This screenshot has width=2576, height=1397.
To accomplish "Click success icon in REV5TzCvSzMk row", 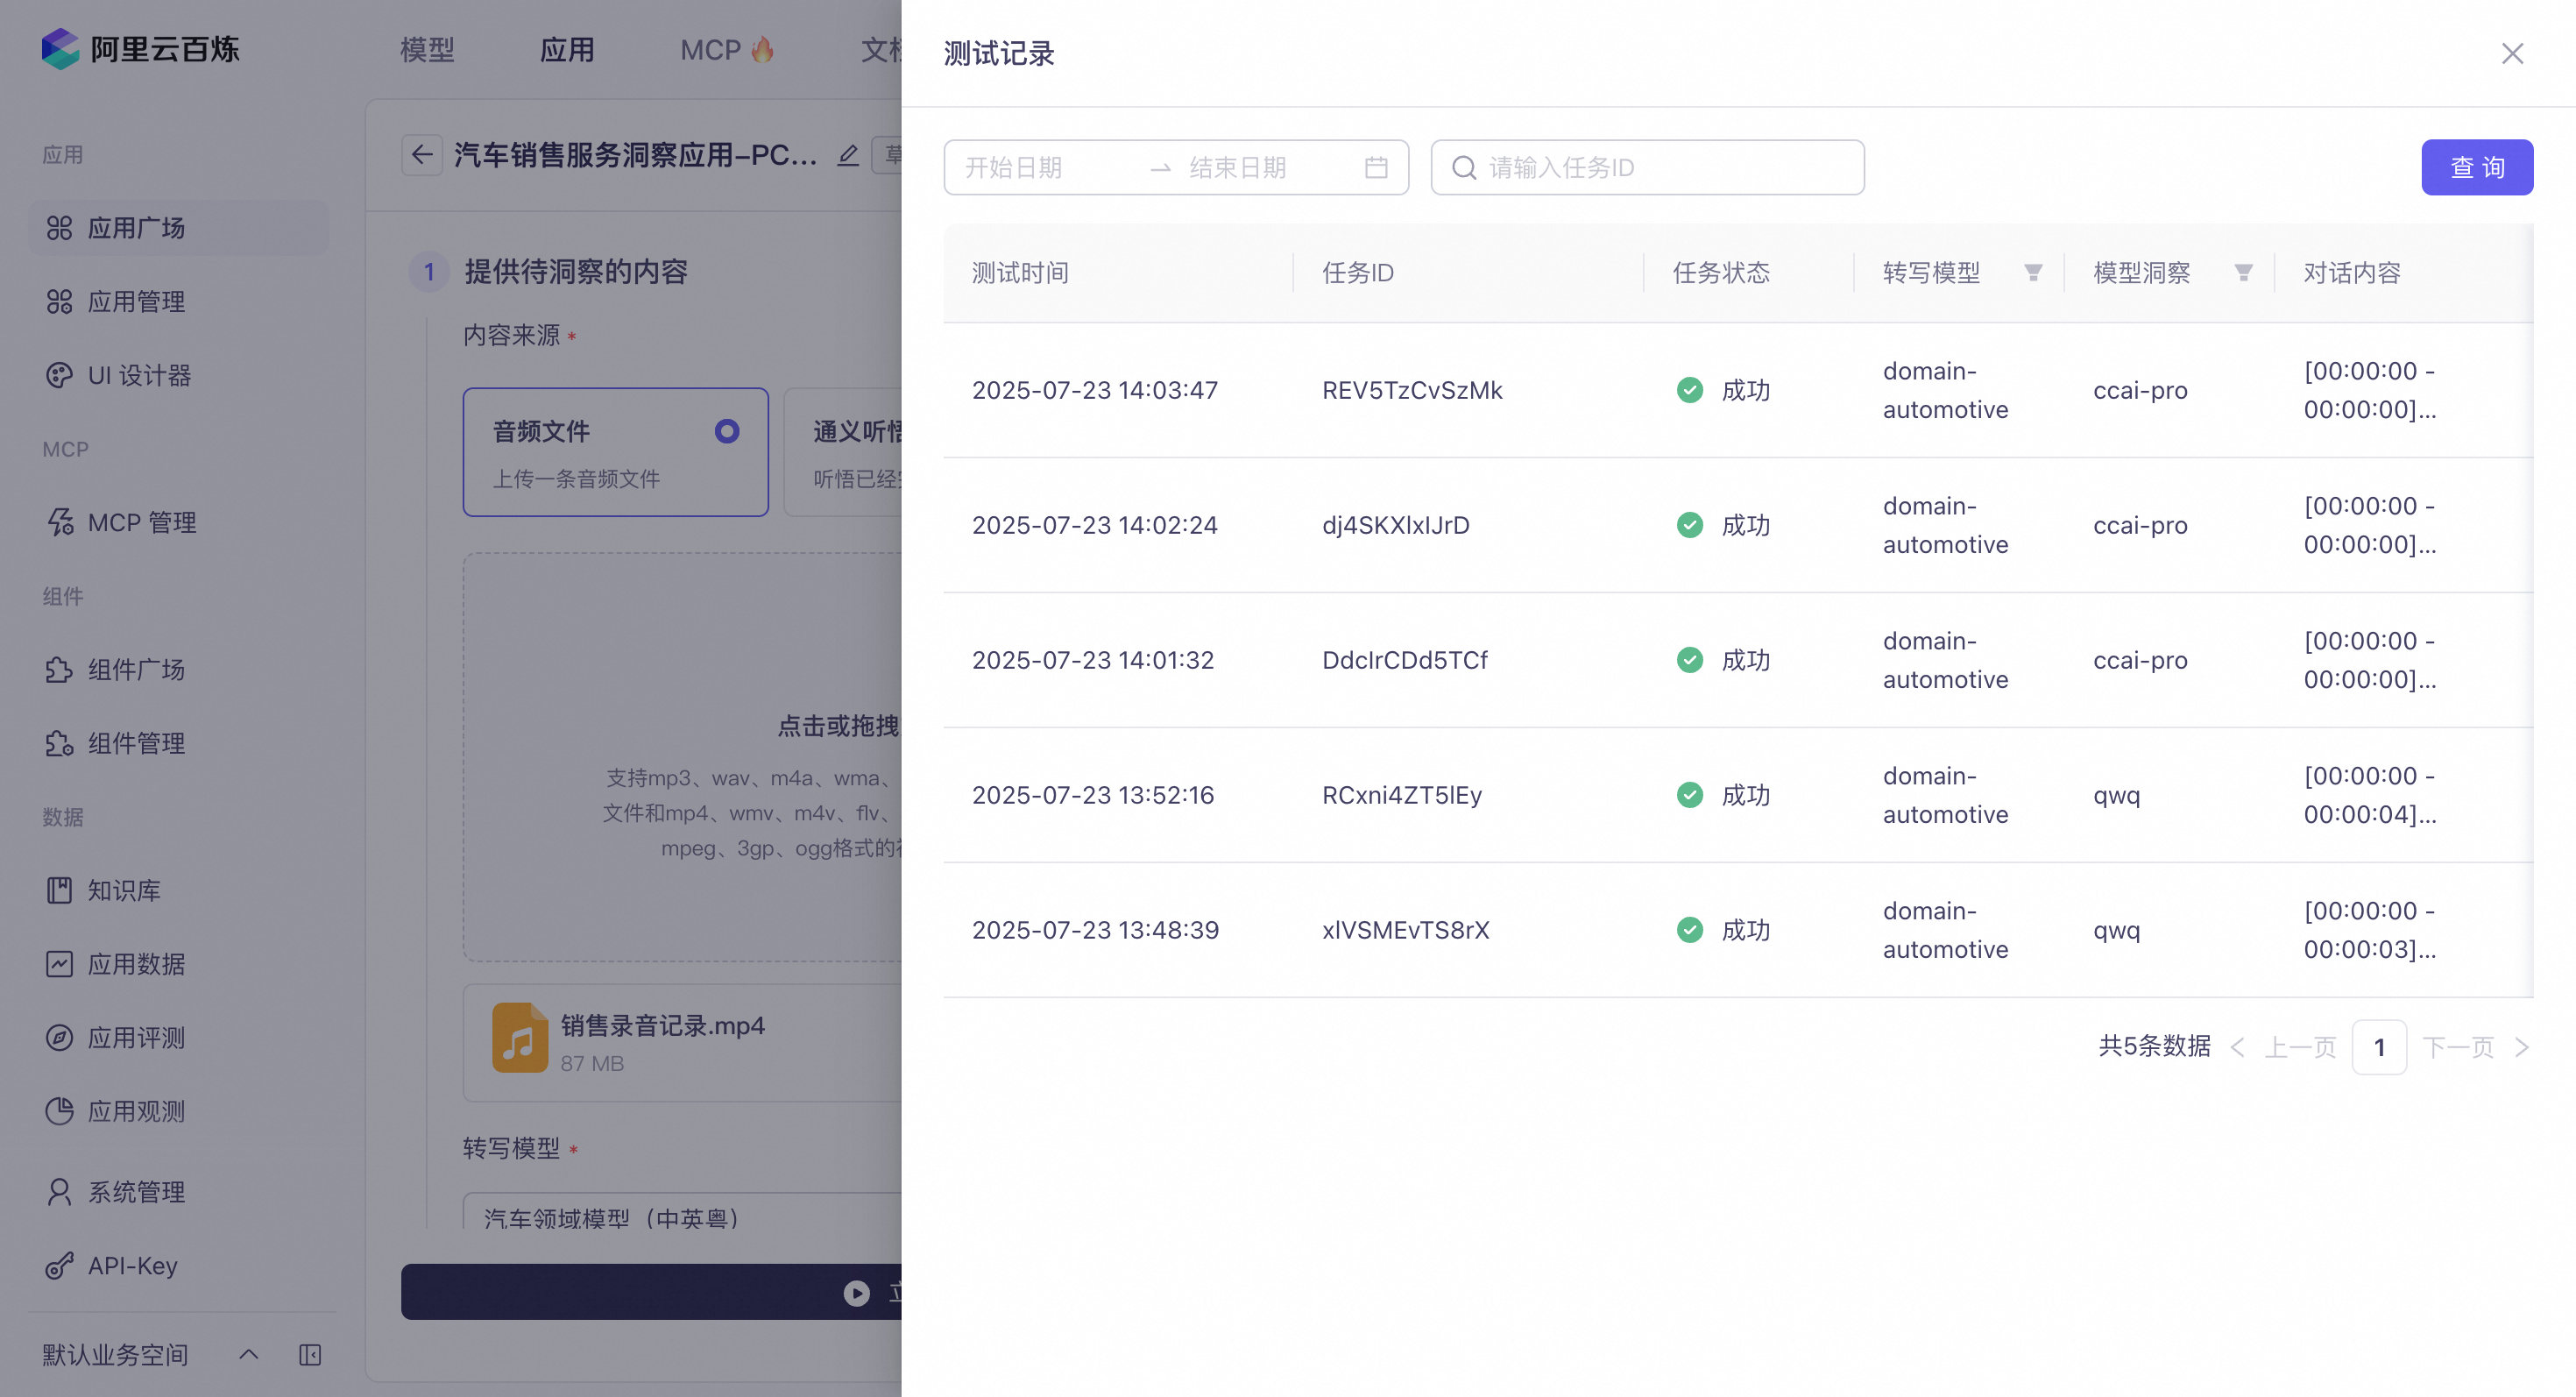I will coord(1689,390).
